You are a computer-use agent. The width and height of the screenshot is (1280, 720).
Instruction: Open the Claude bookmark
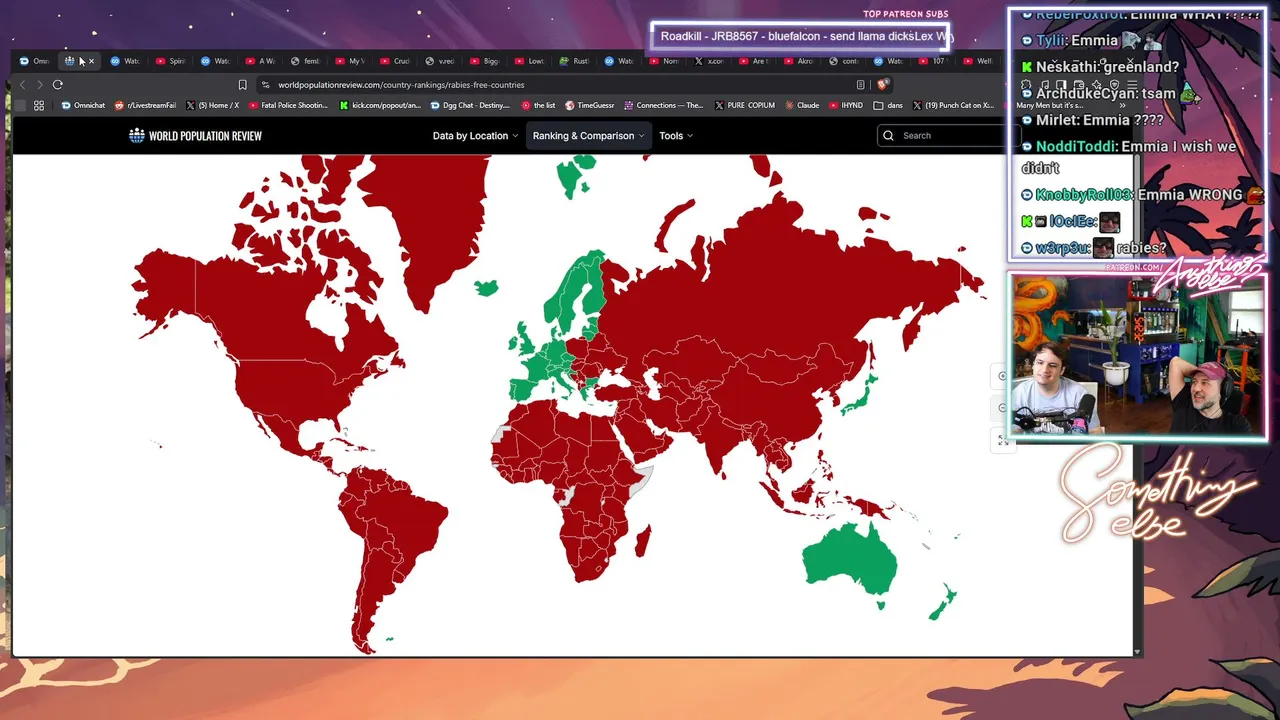pyautogui.click(x=803, y=105)
